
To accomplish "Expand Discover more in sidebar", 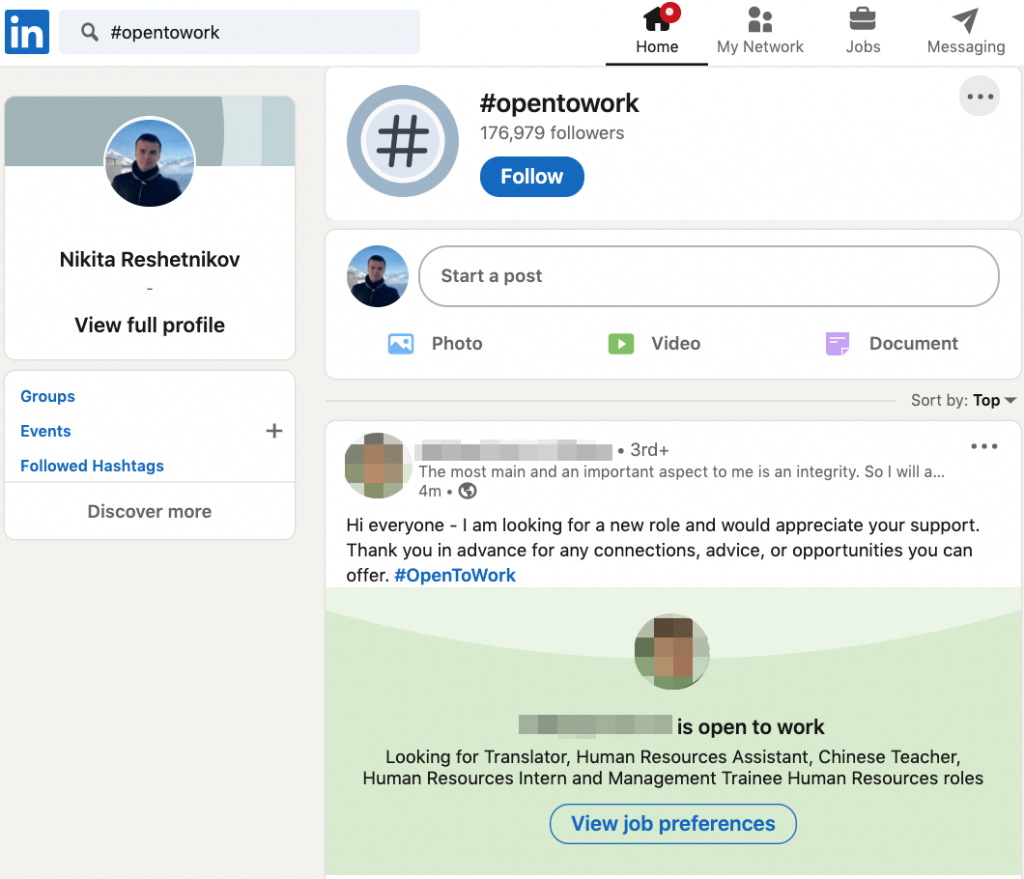I will [150, 512].
